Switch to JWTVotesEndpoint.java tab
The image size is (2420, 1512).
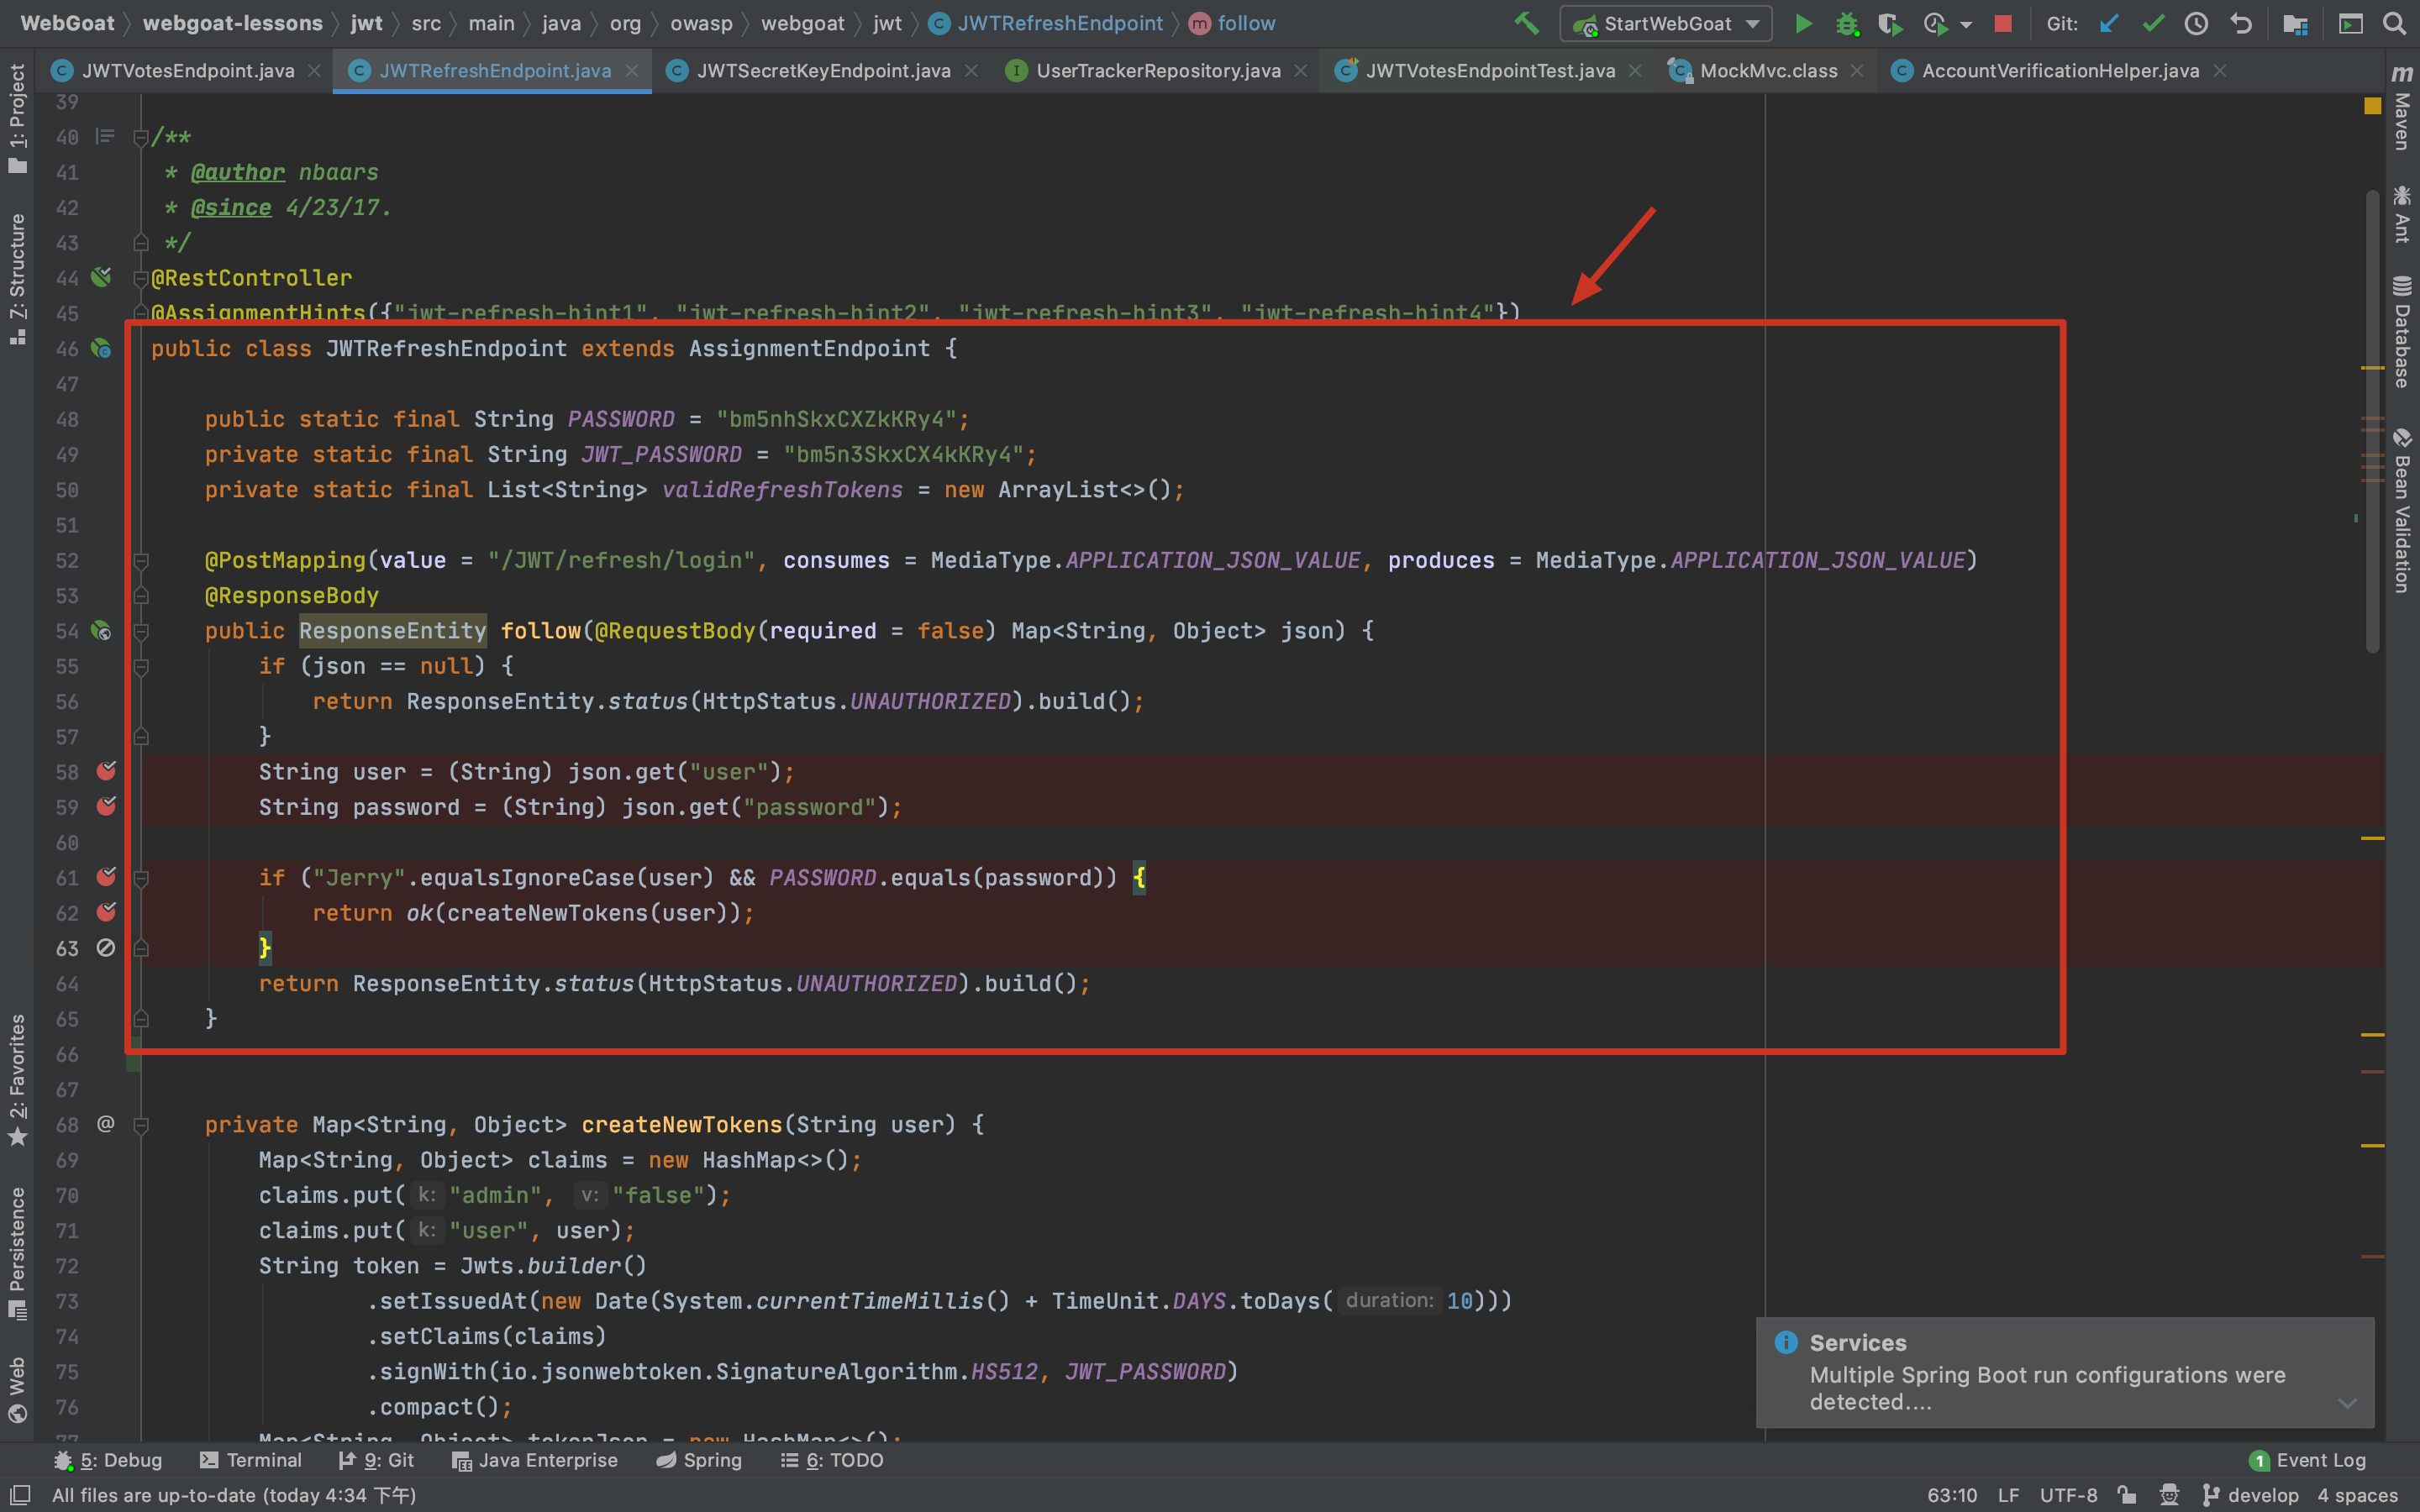187,71
